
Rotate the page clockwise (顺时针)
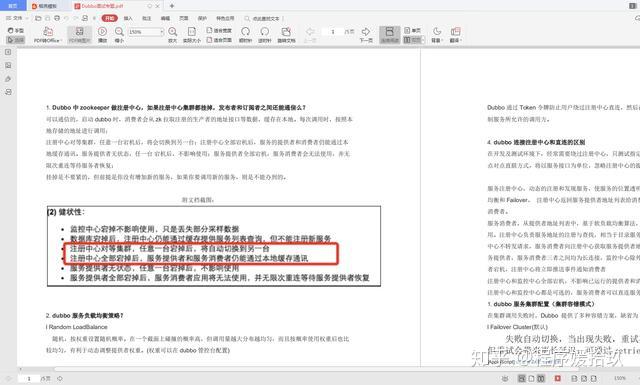[245, 35]
